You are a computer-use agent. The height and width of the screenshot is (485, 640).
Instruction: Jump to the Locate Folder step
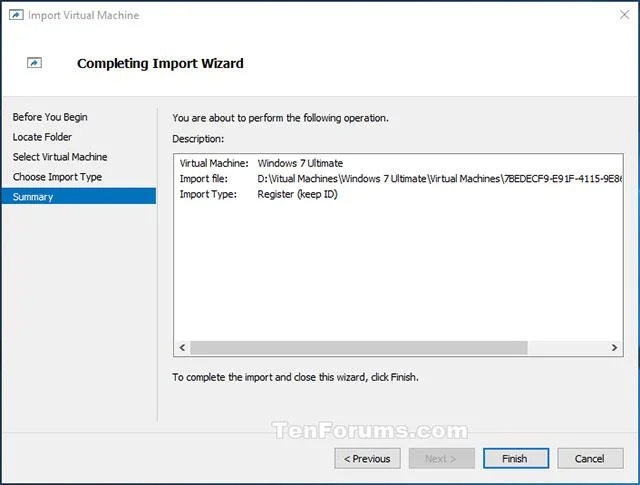tap(42, 137)
